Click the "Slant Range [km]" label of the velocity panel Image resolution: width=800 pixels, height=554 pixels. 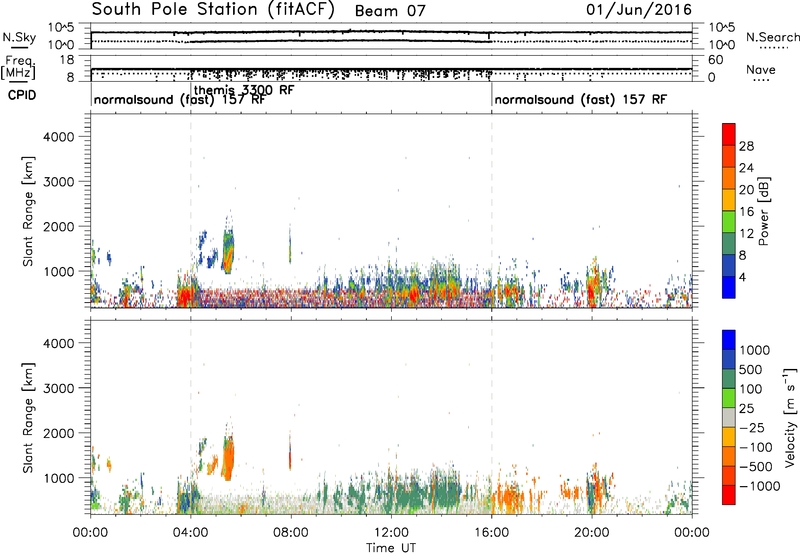tap(28, 418)
